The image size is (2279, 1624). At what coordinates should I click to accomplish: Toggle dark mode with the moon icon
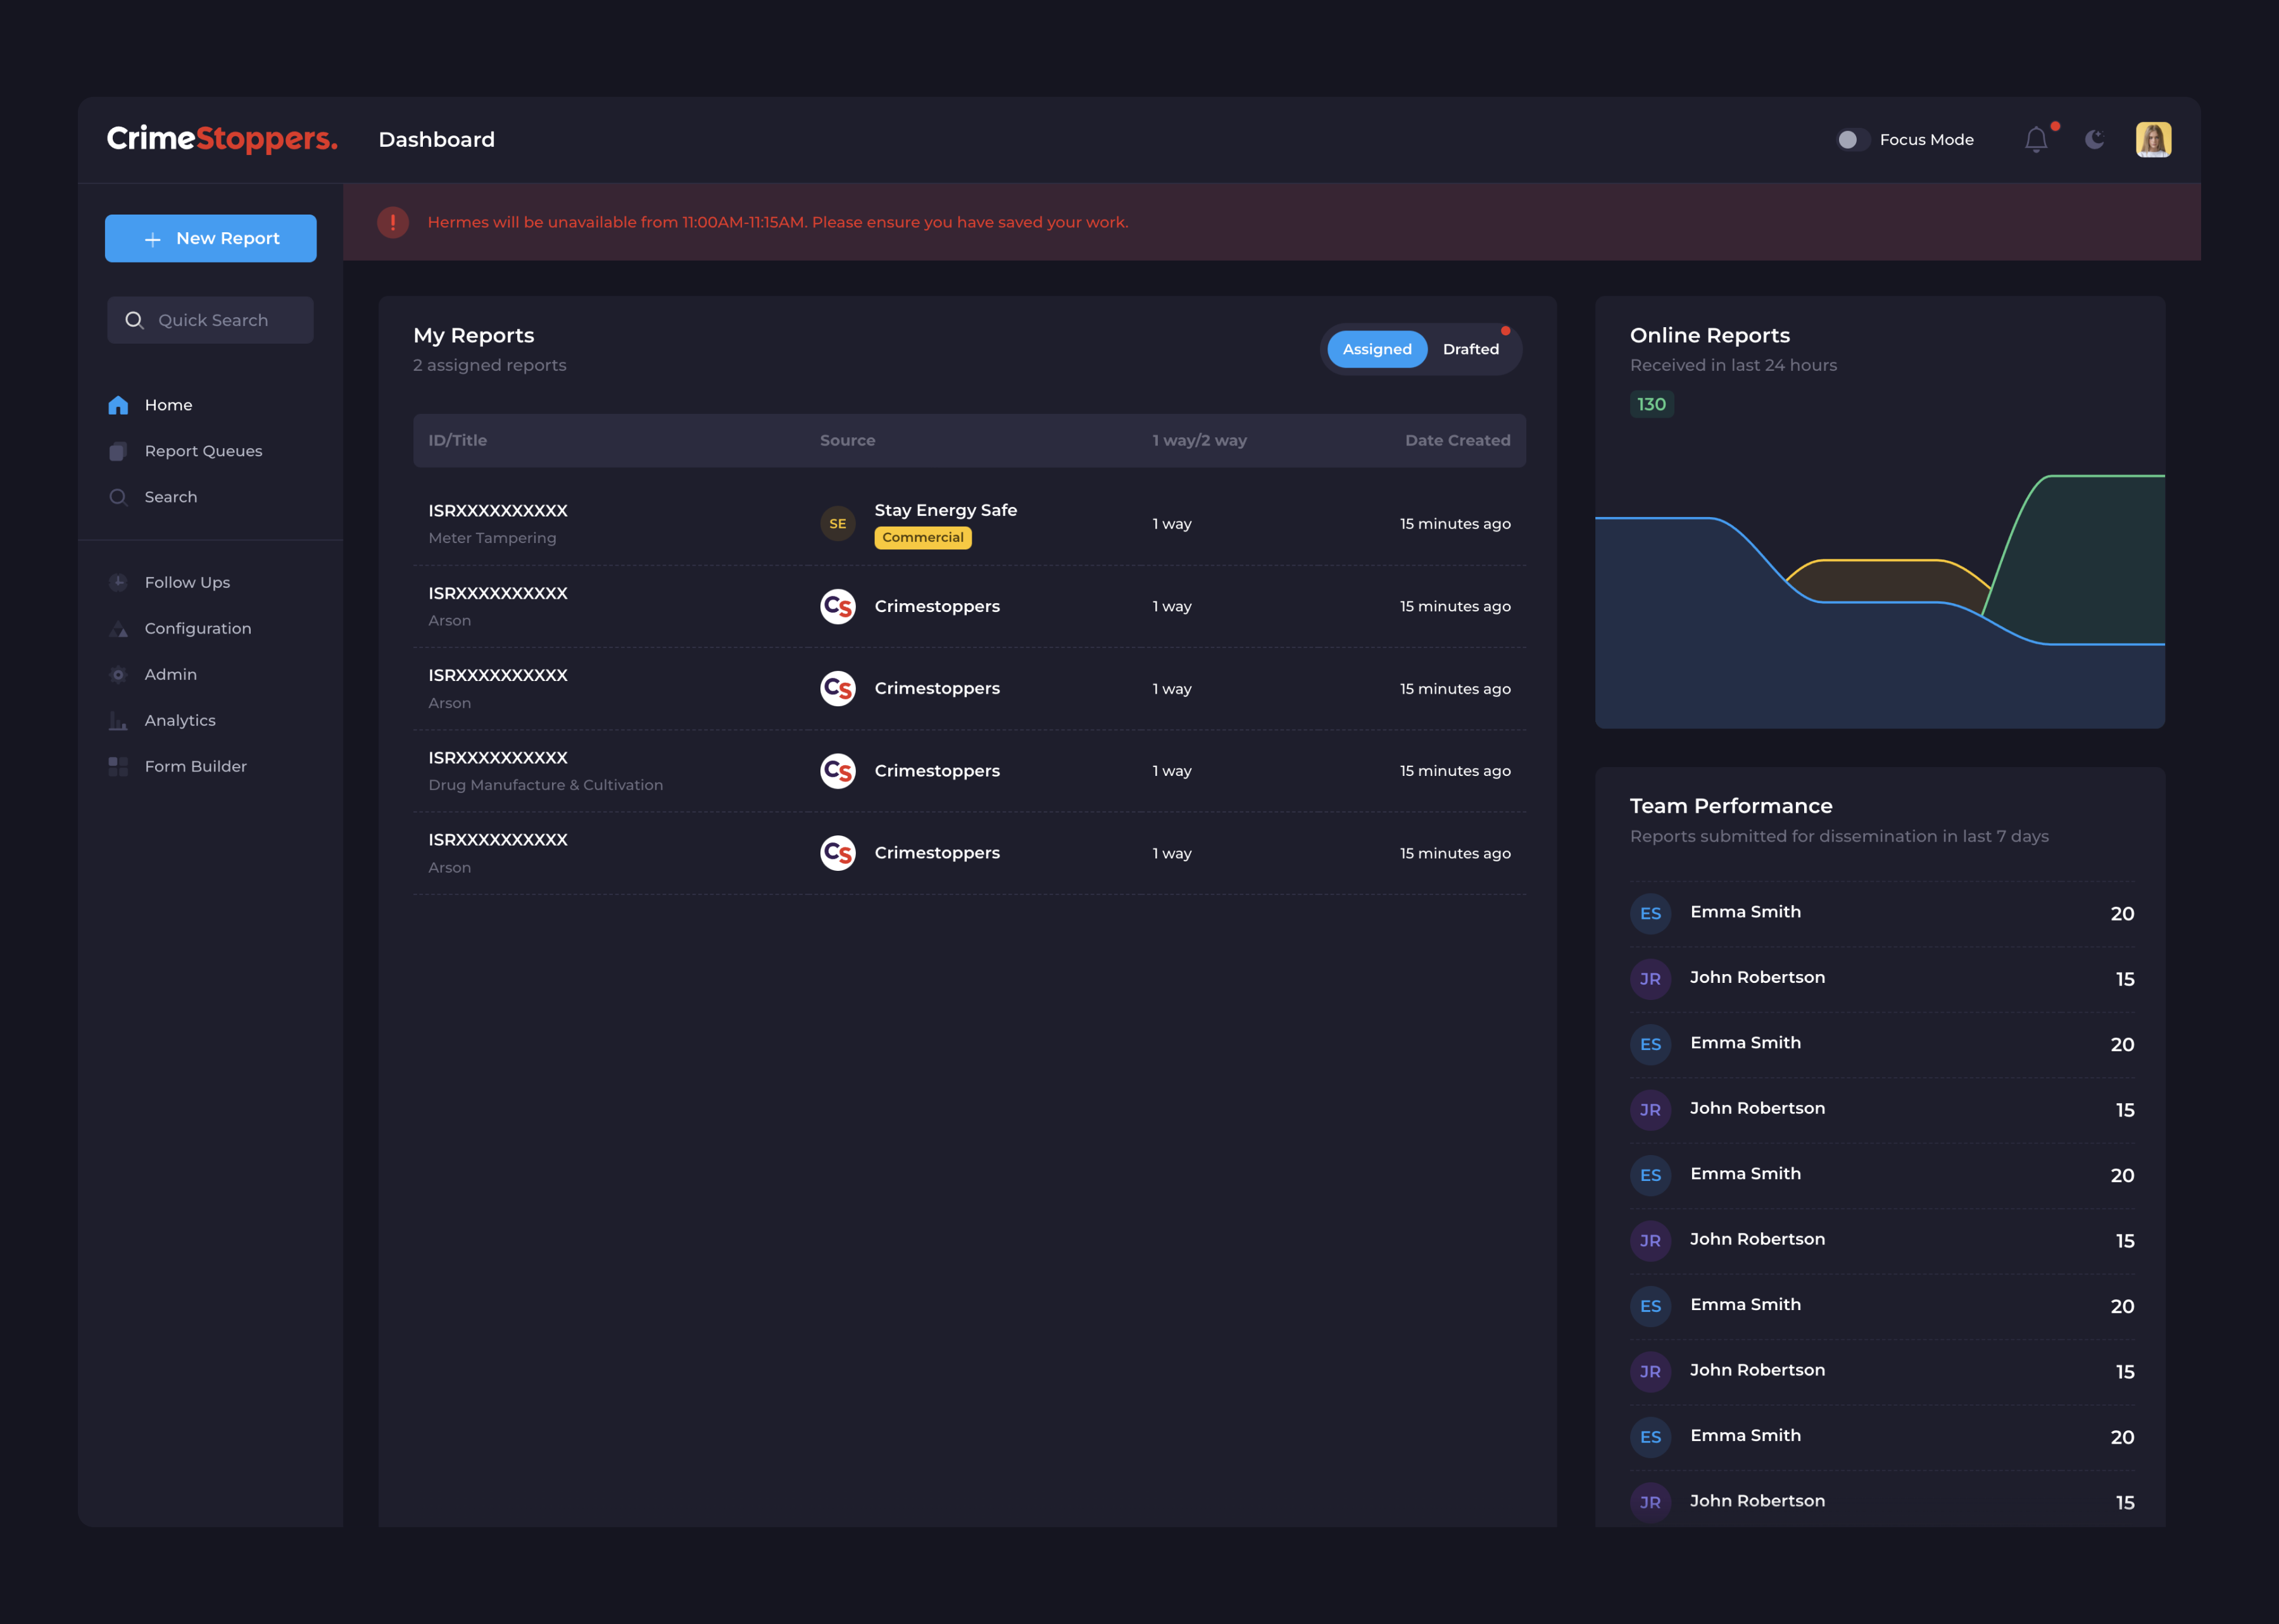coord(2094,139)
